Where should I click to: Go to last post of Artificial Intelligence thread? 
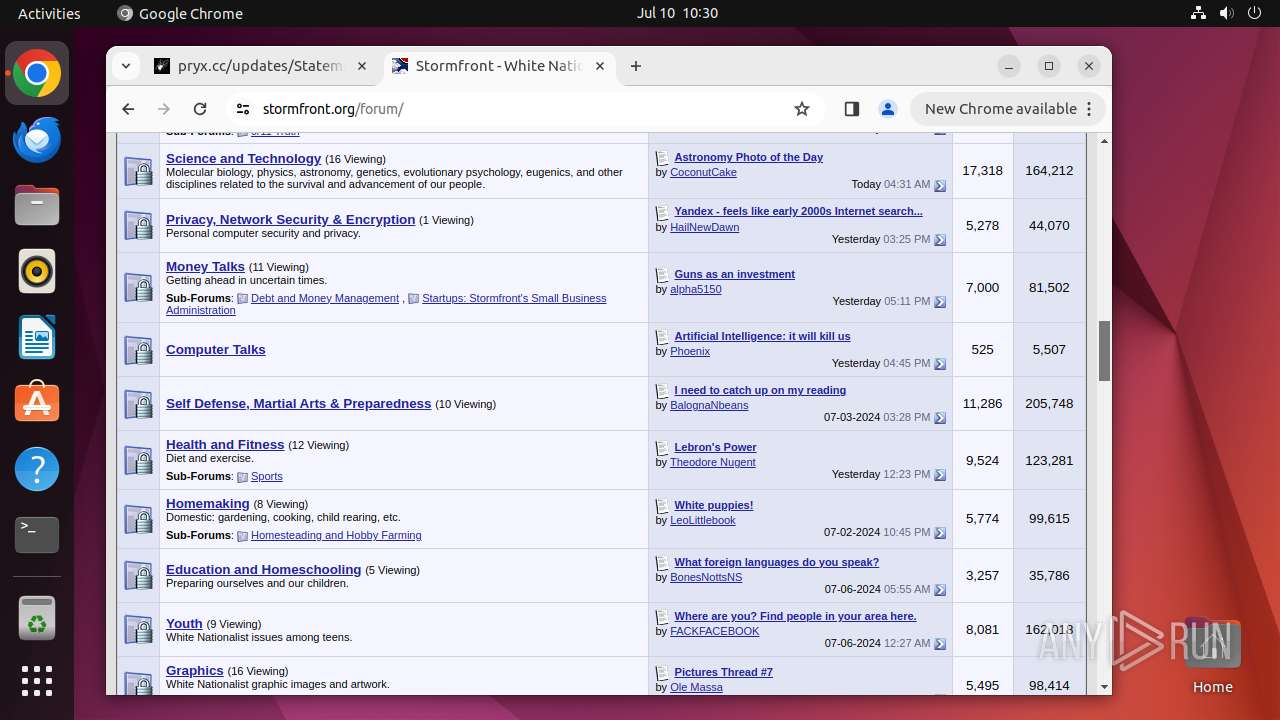coord(940,364)
